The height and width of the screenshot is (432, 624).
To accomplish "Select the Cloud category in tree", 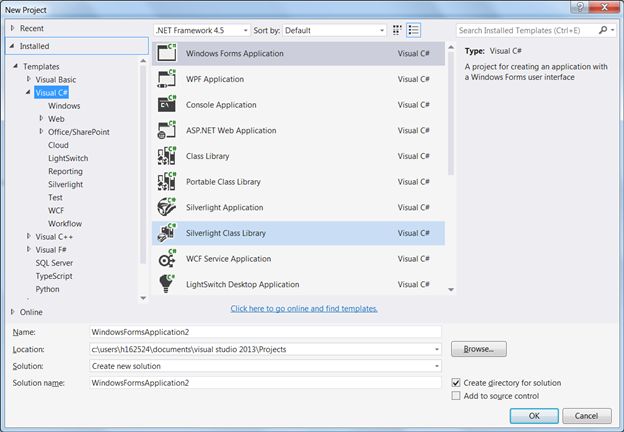I will click(58, 145).
